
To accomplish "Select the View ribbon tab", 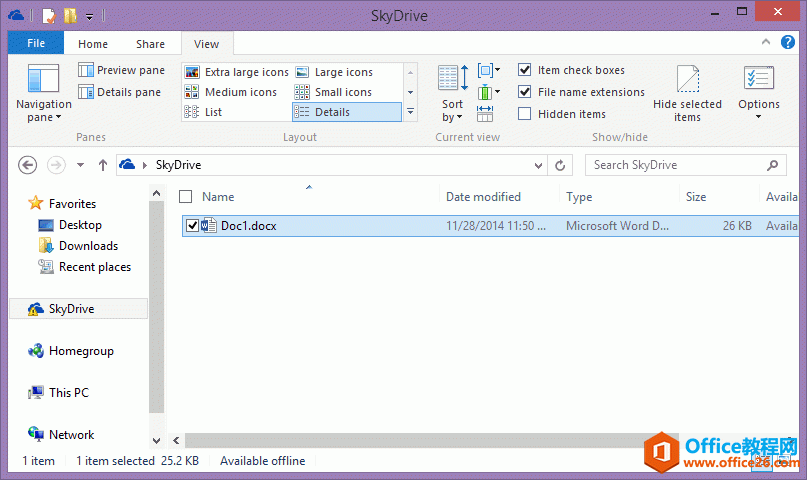I will (206, 44).
